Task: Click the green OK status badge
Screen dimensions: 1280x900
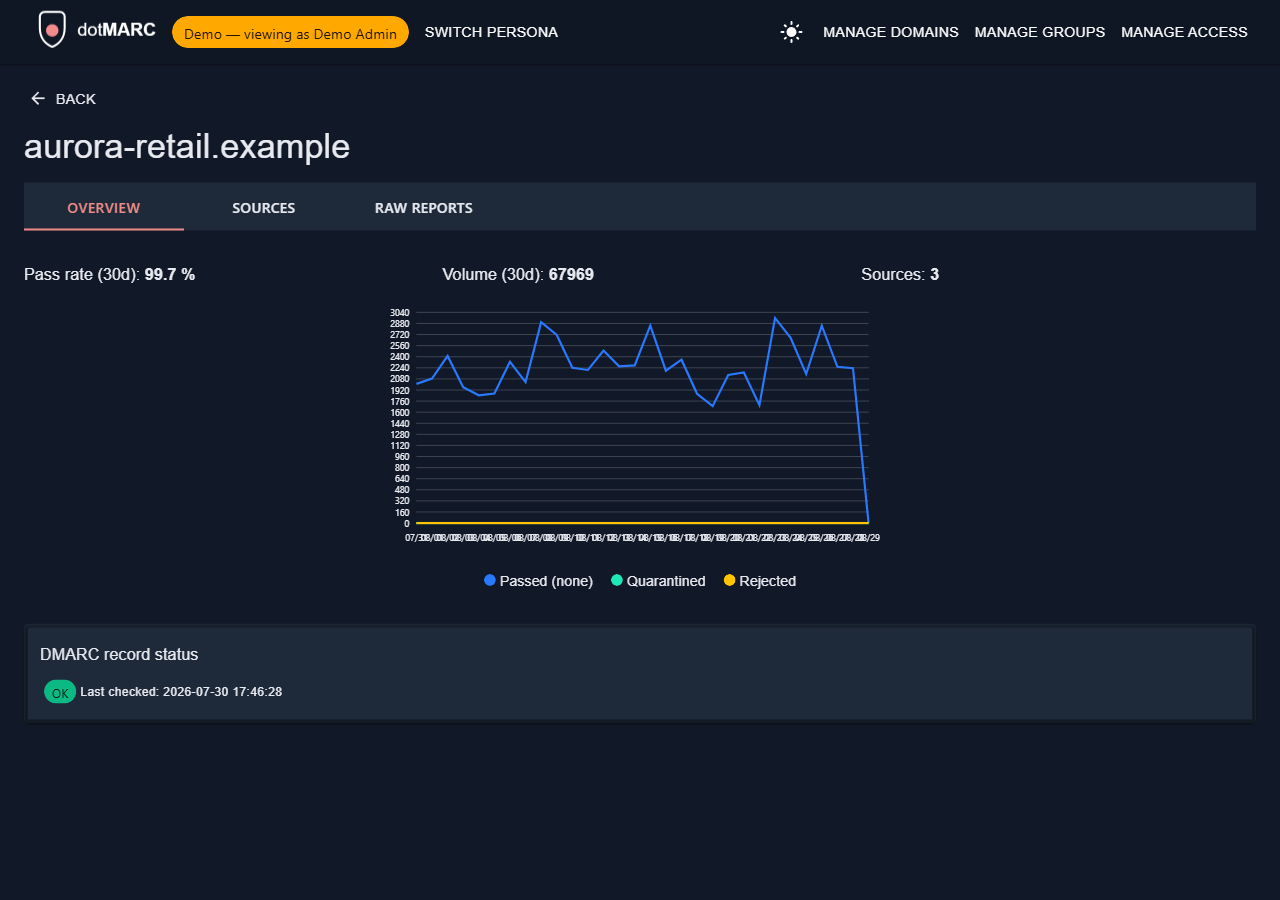Action: pos(60,692)
